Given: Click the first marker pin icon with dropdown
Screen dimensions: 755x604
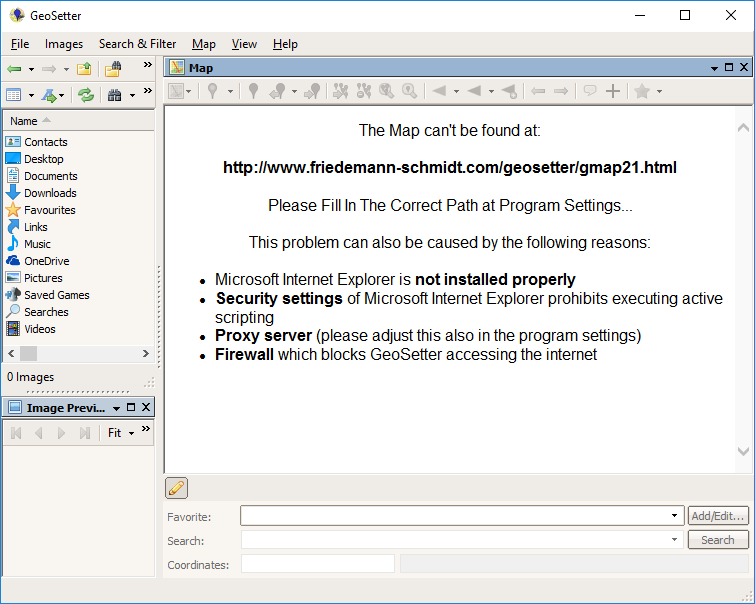Looking at the screenshot, I should tap(212, 91).
